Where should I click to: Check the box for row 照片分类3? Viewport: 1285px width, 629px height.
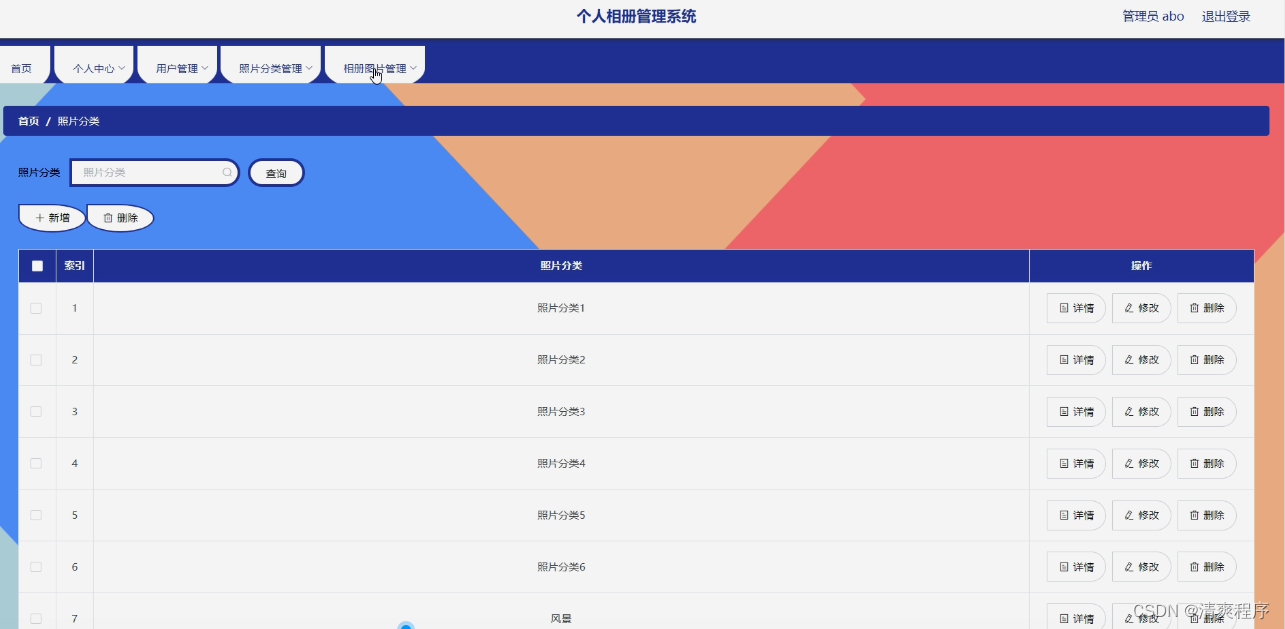[x=36, y=412]
